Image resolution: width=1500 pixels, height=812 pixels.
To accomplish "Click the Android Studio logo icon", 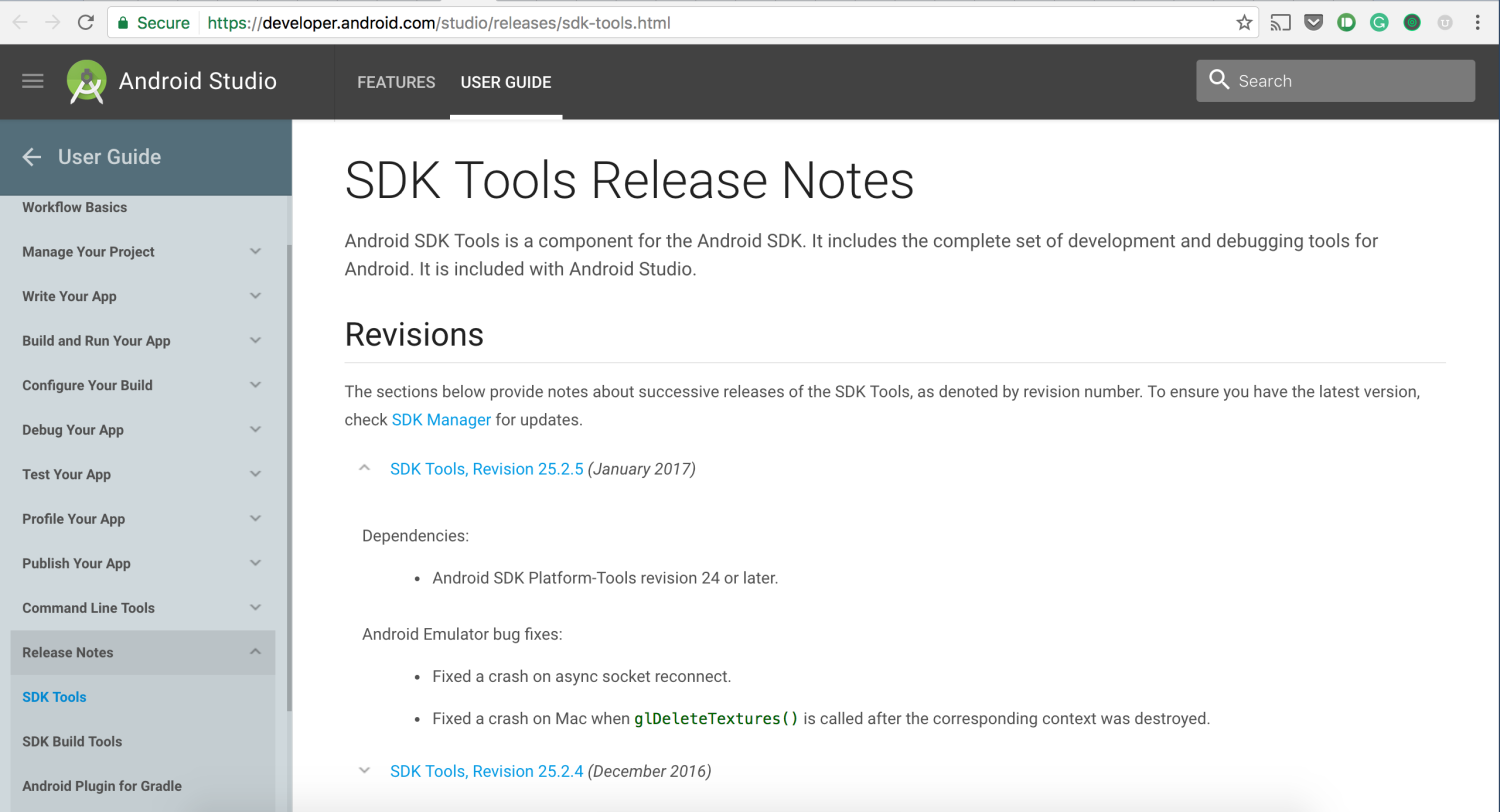I will pos(87,81).
